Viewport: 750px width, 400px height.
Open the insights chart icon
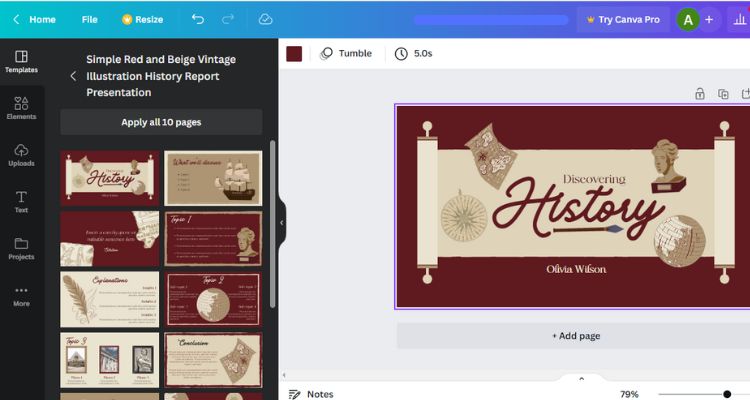pyautogui.click(x=739, y=20)
